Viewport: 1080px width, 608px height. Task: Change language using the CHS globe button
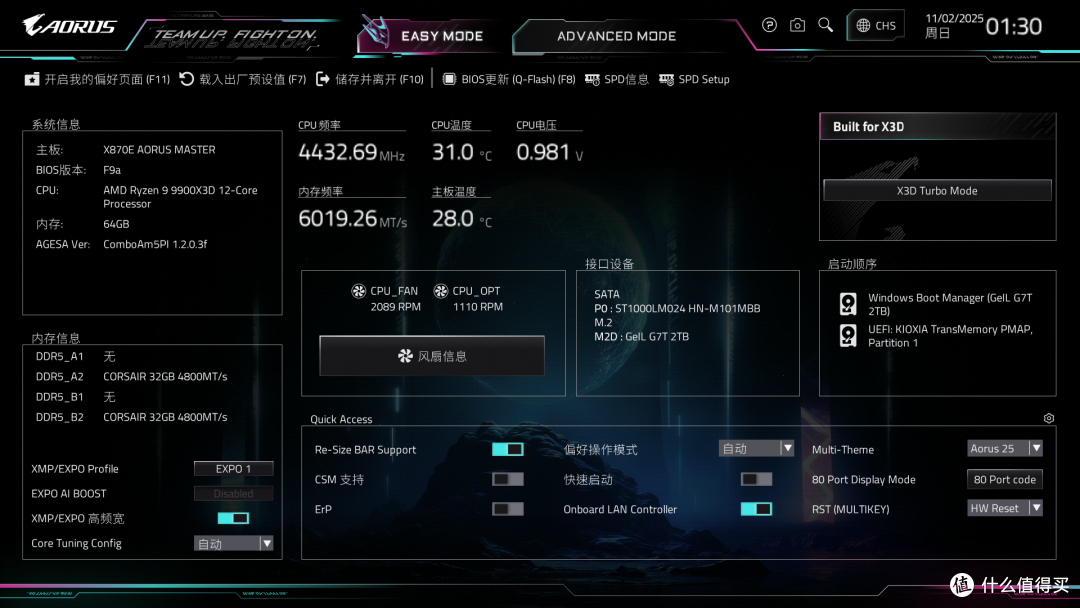coord(875,25)
